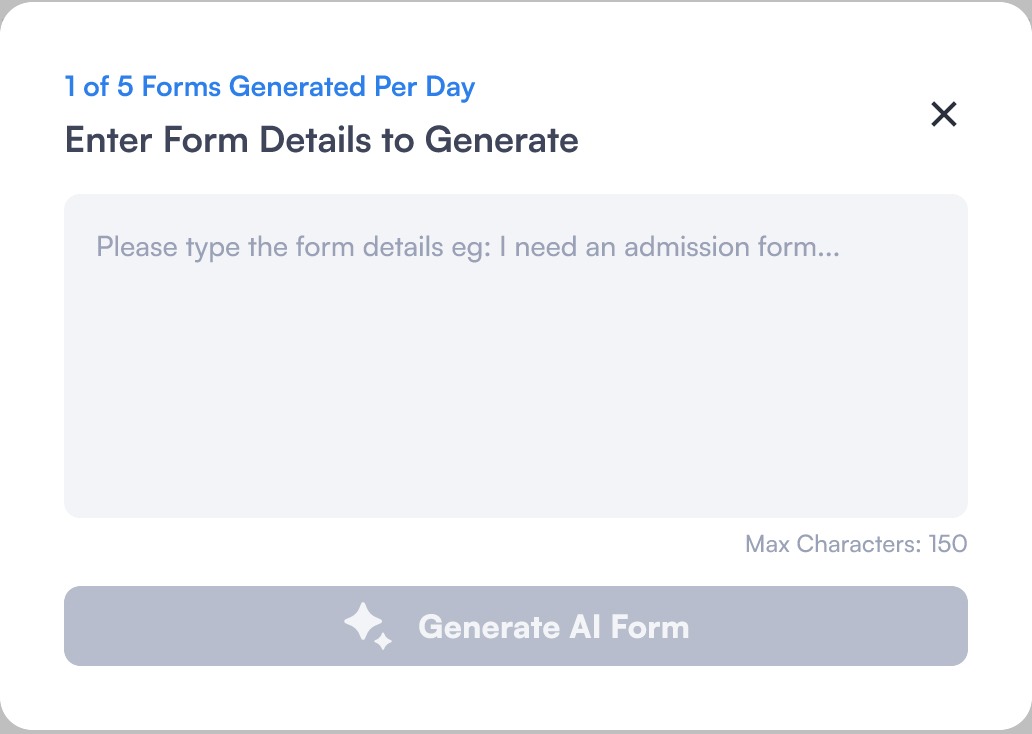
Task: Open the '1 of 5 Forms Generated' link
Action: (x=269, y=87)
